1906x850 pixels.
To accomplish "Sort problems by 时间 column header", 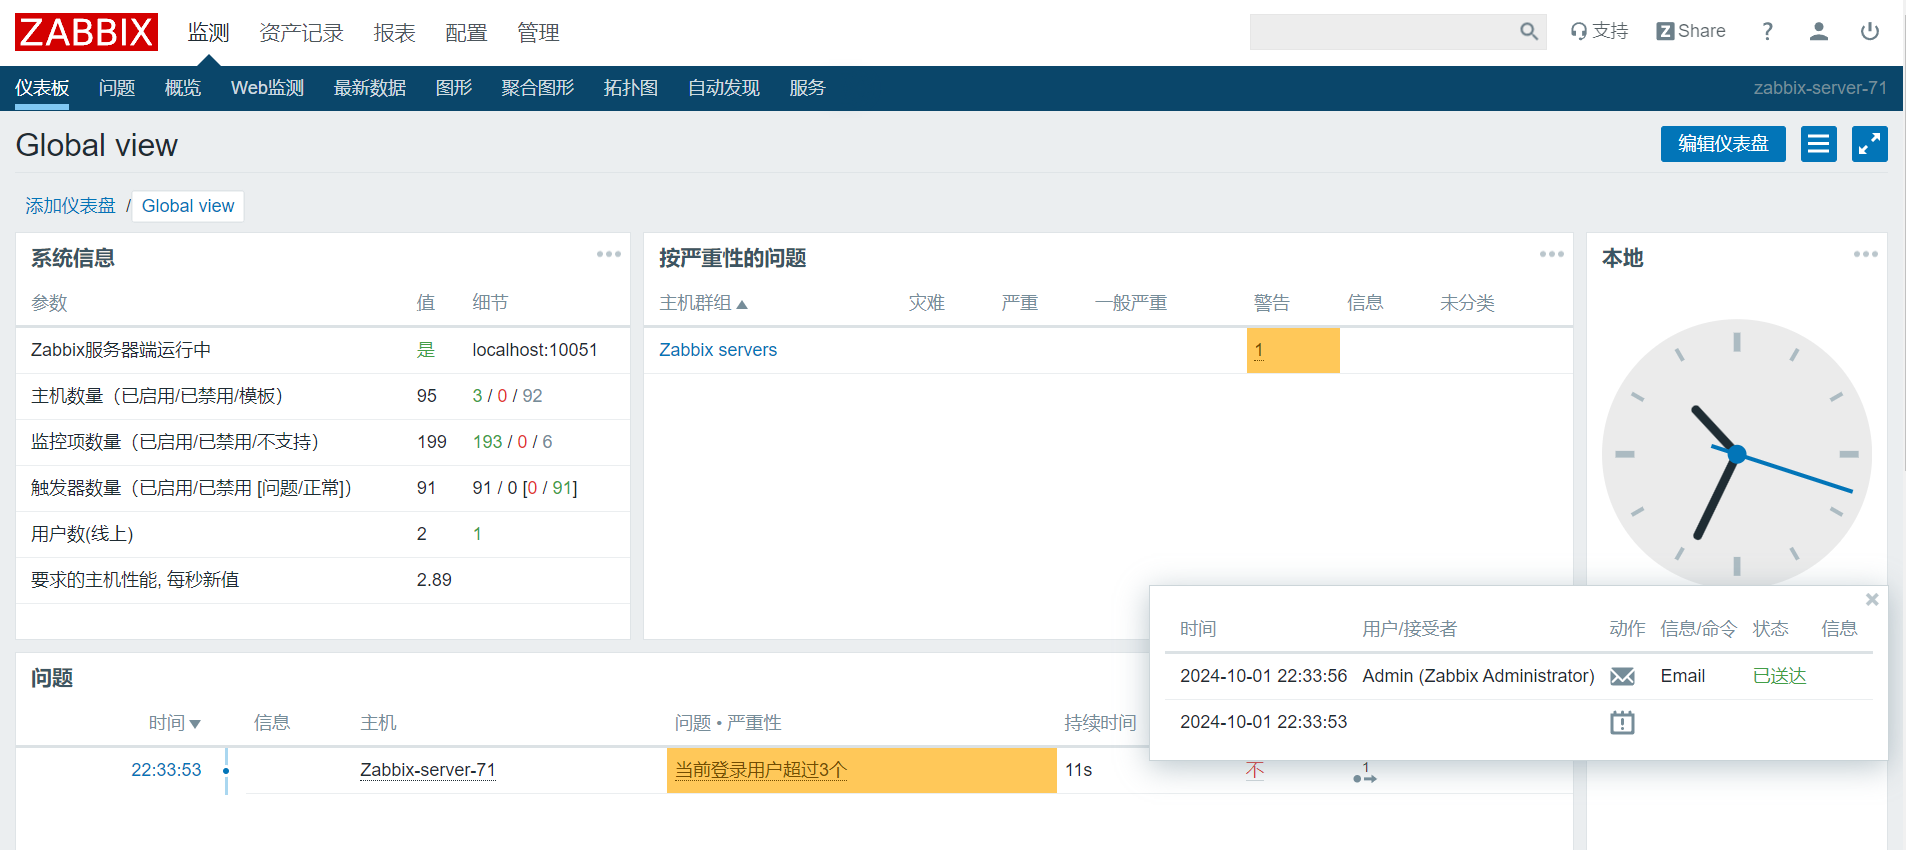I will click(174, 723).
